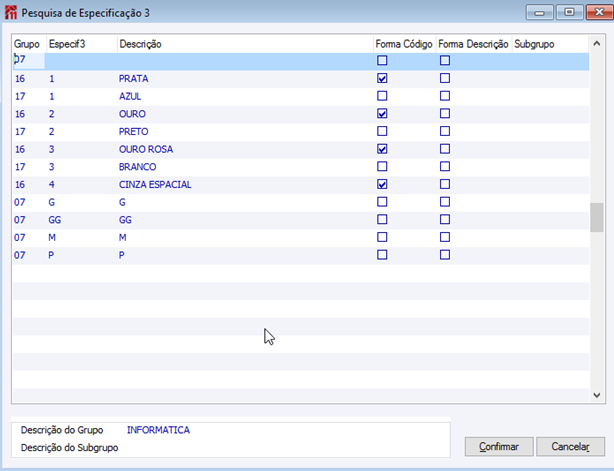Click the Descrição do Grupo label

point(62,430)
